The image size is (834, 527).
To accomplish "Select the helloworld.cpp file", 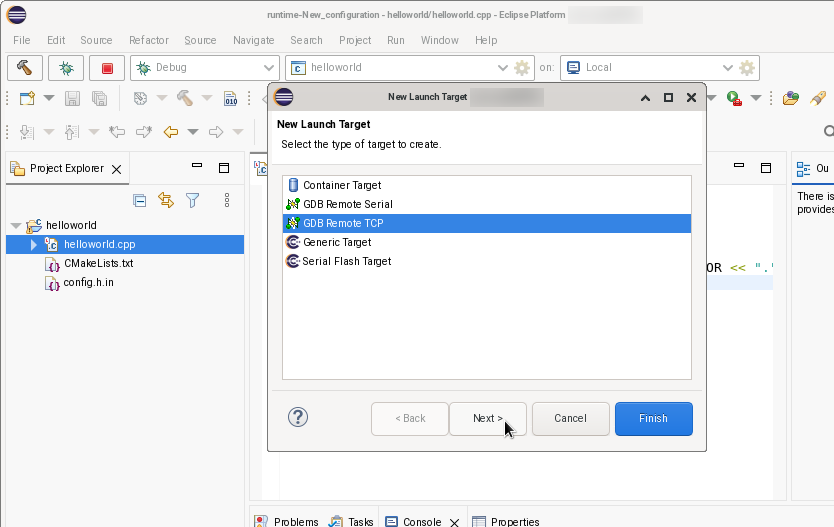I will click(x=99, y=245).
